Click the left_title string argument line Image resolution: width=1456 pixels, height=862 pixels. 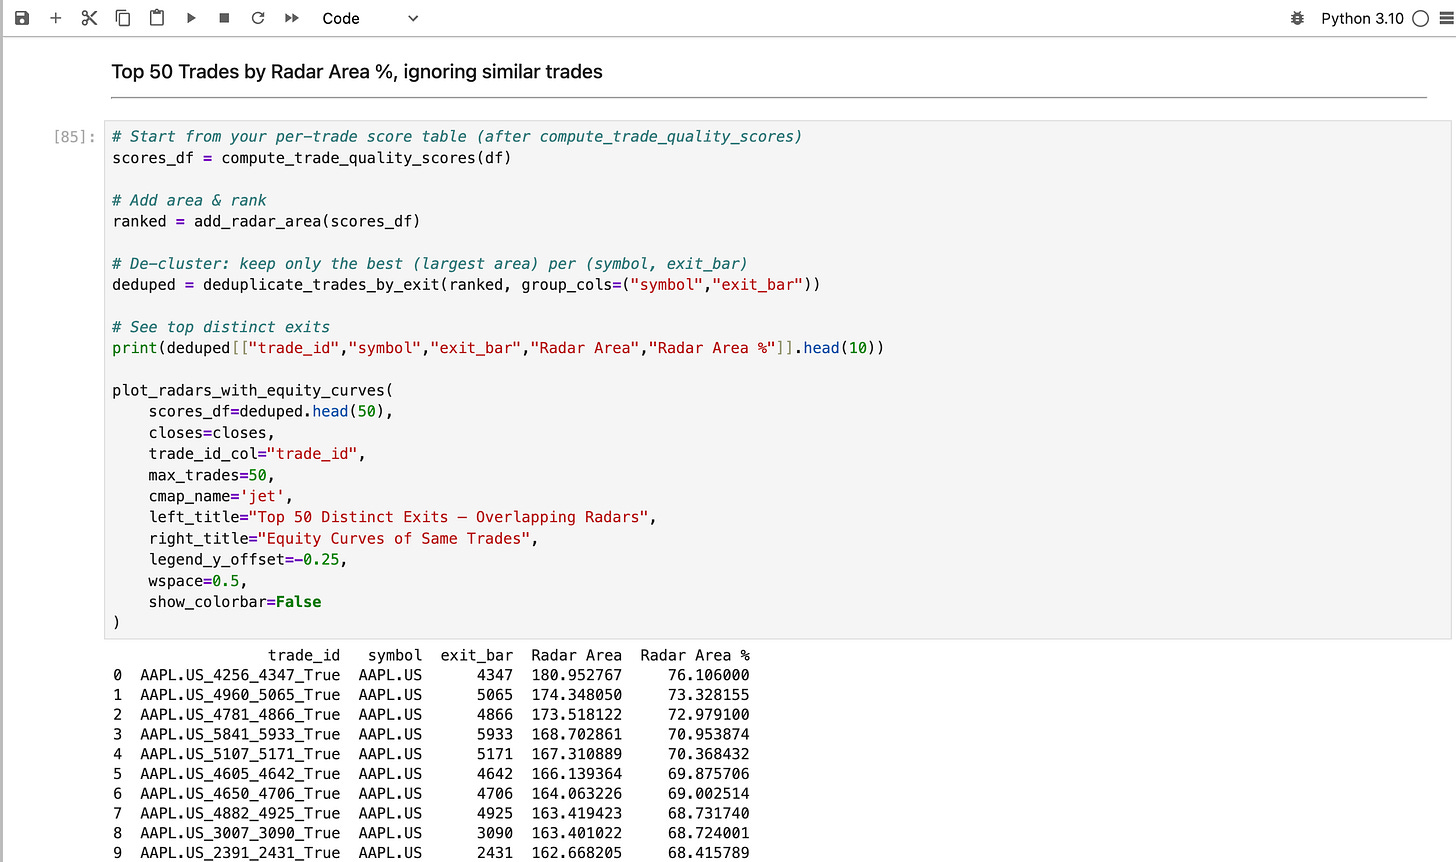coord(402,517)
